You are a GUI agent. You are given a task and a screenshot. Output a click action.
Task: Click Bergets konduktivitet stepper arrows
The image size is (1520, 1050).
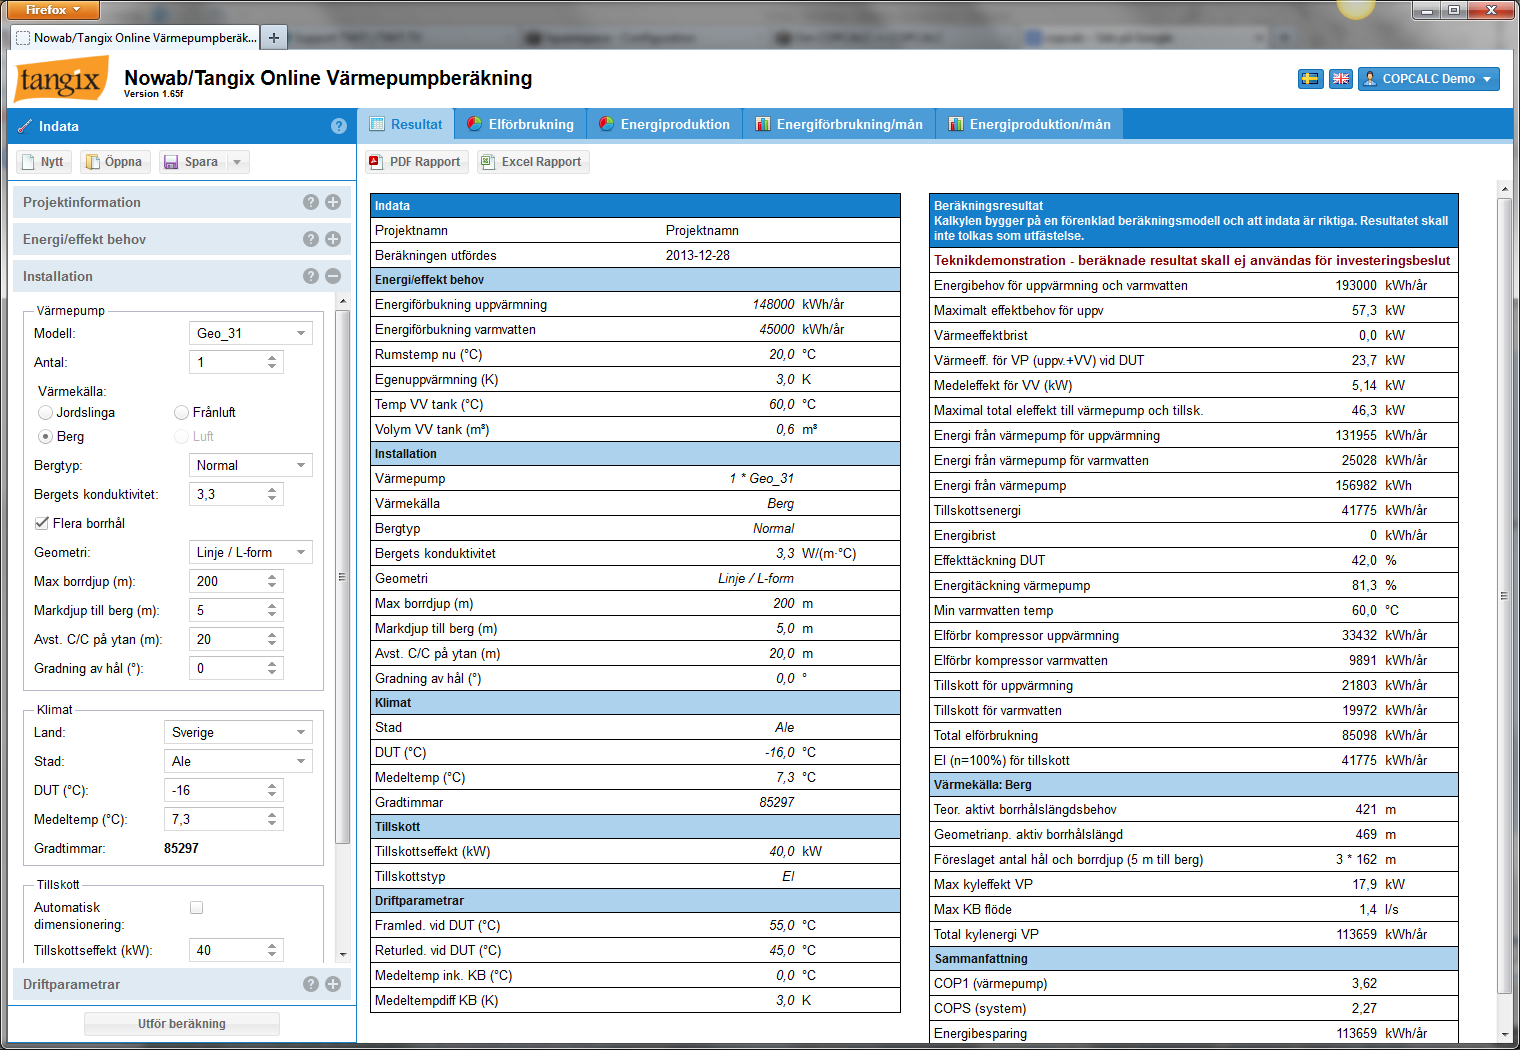[x=272, y=494]
